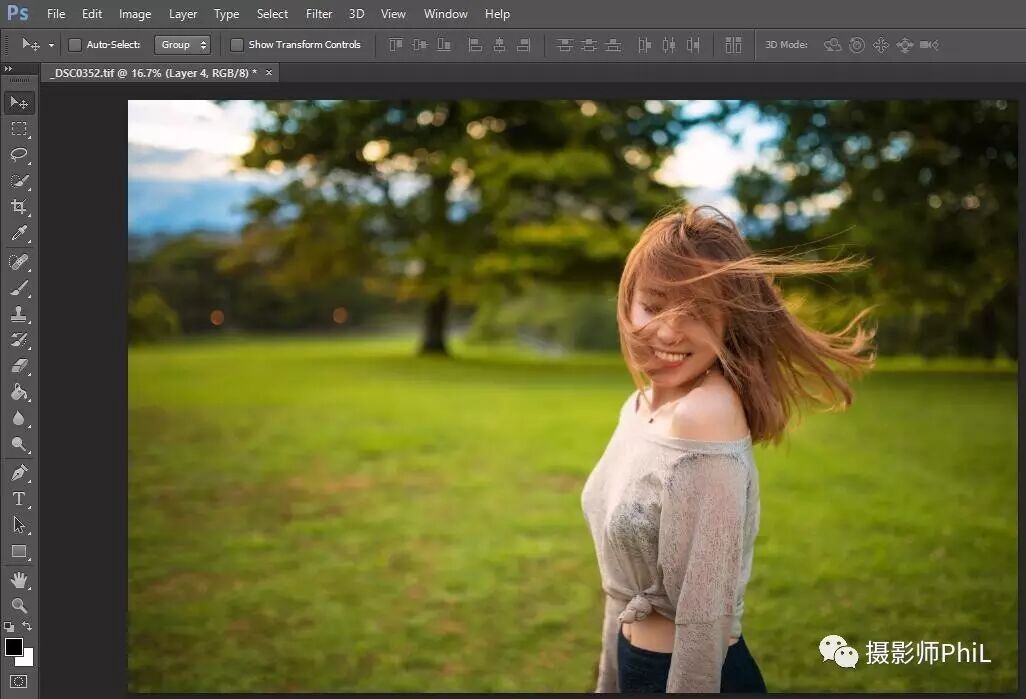
Task: Select the Lasso tool
Action: pos(19,155)
